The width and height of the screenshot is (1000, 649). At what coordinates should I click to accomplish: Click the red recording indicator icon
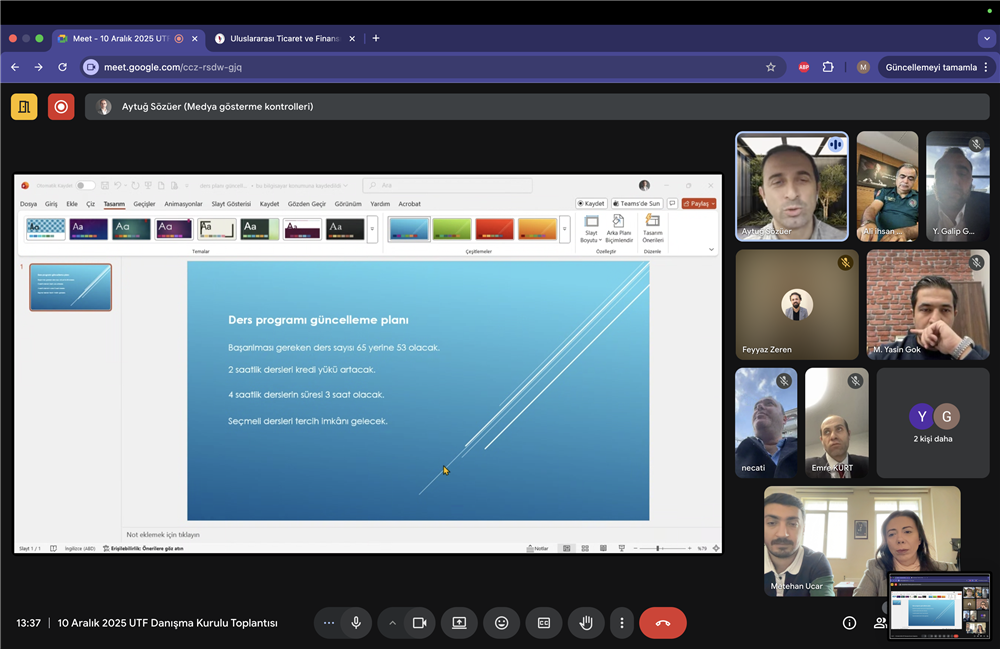61,107
